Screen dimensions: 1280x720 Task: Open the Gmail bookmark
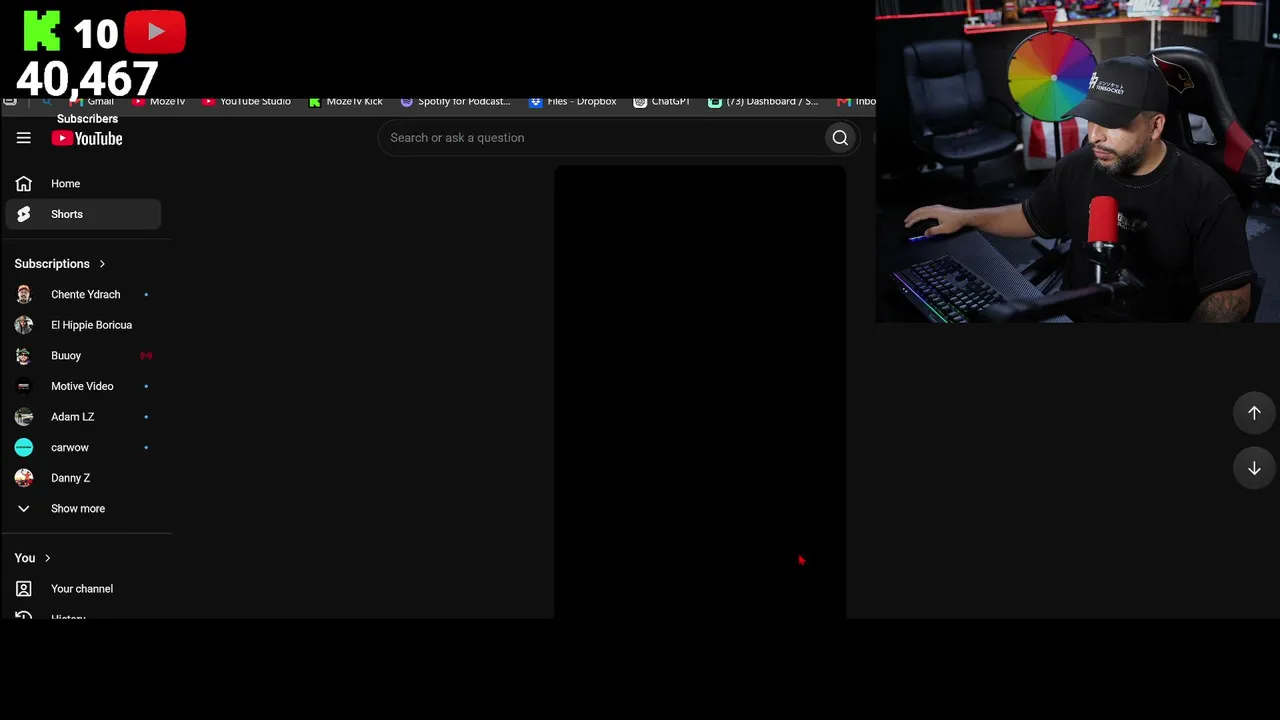92,102
